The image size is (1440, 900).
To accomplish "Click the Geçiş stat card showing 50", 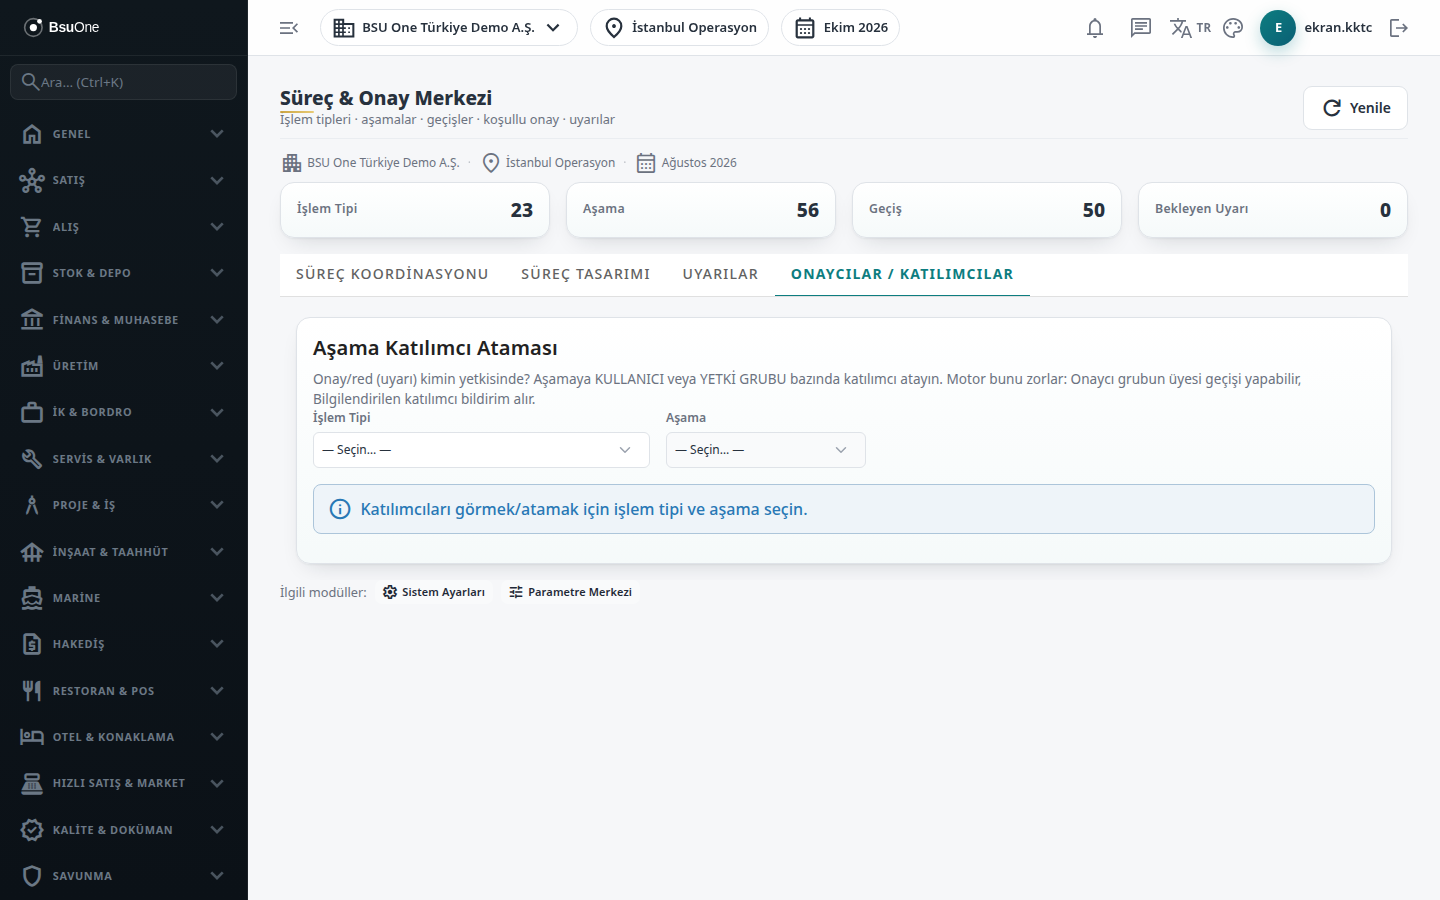I will click(987, 210).
